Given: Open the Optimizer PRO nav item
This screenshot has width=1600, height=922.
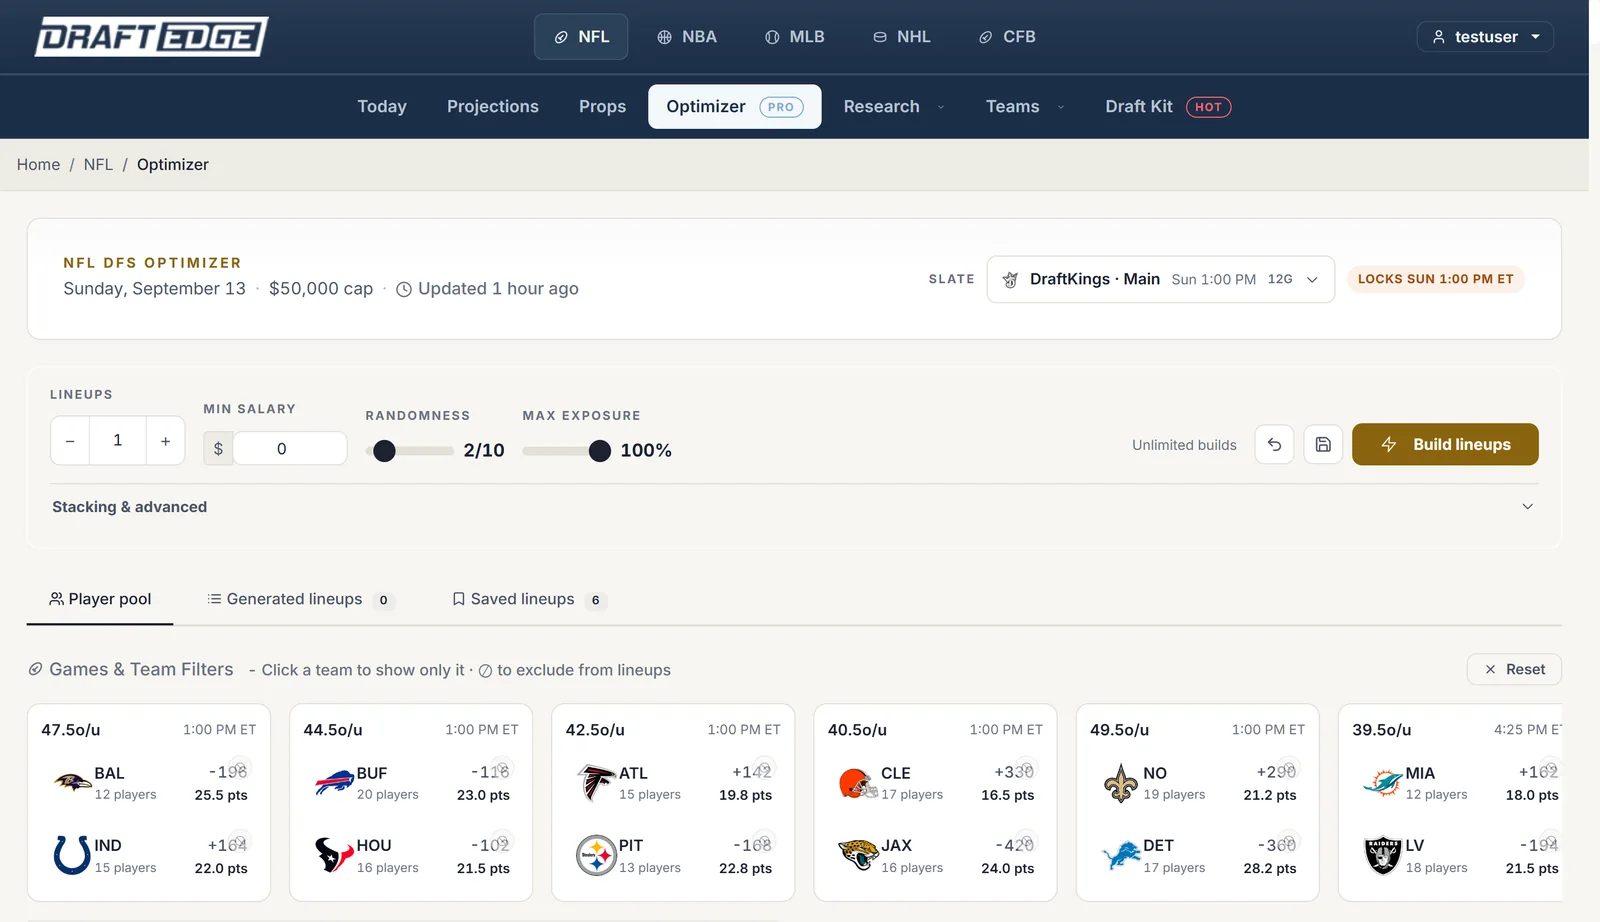Looking at the screenshot, I should [x=734, y=106].
